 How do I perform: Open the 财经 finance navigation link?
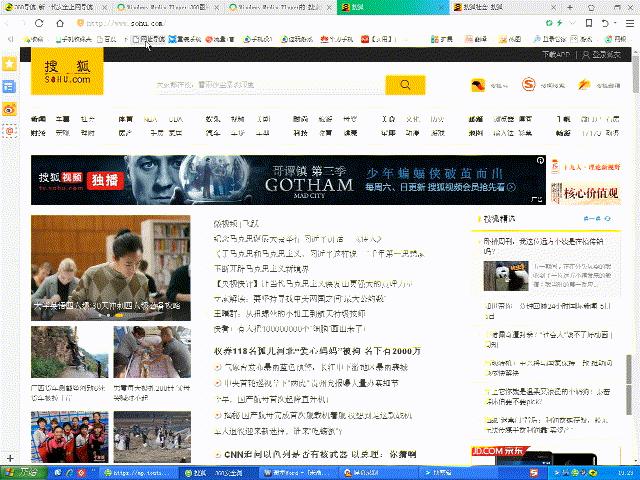point(38,133)
